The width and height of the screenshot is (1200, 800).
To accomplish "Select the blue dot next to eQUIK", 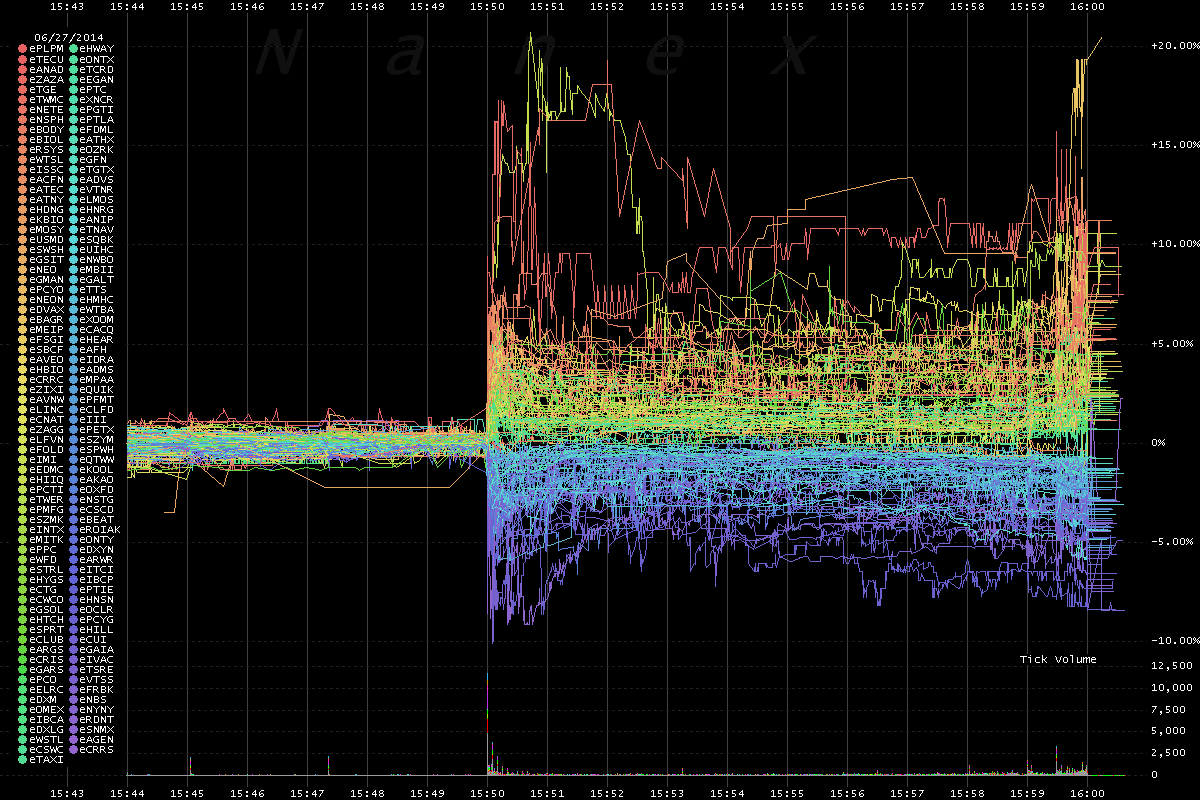I will click(x=73, y=389).
